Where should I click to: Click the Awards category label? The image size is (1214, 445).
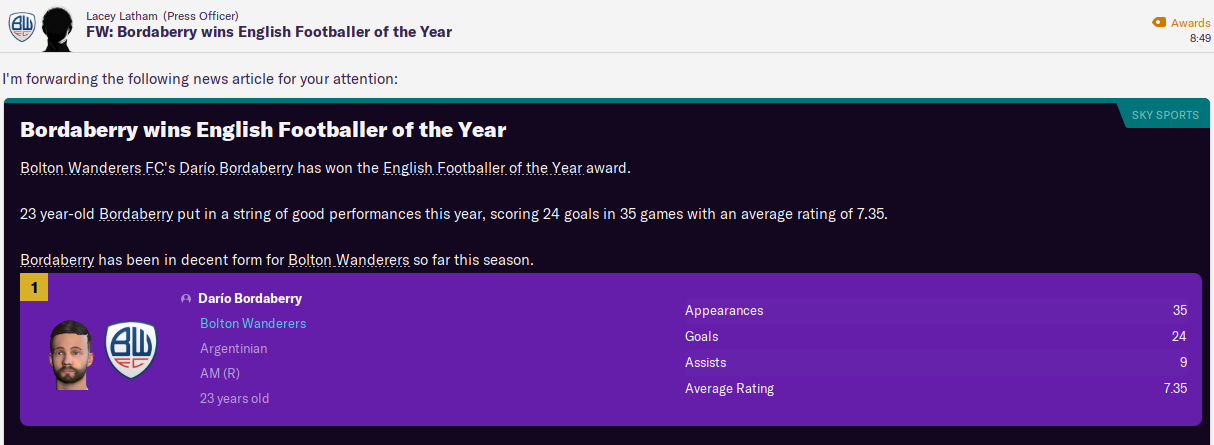pos(1191,22)
